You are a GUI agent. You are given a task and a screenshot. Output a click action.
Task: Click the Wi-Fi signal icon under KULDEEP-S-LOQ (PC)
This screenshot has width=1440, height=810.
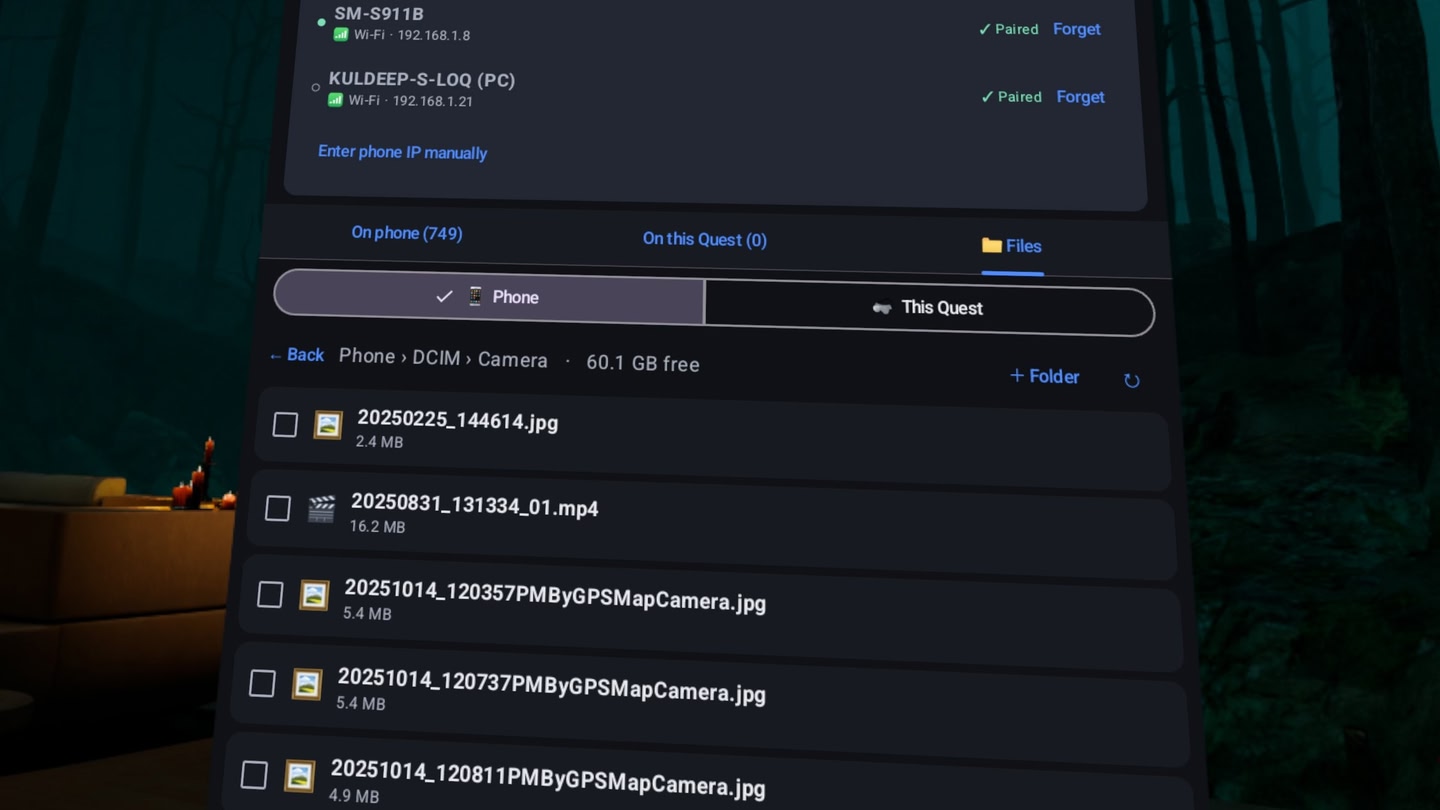[x=335, y=100]
